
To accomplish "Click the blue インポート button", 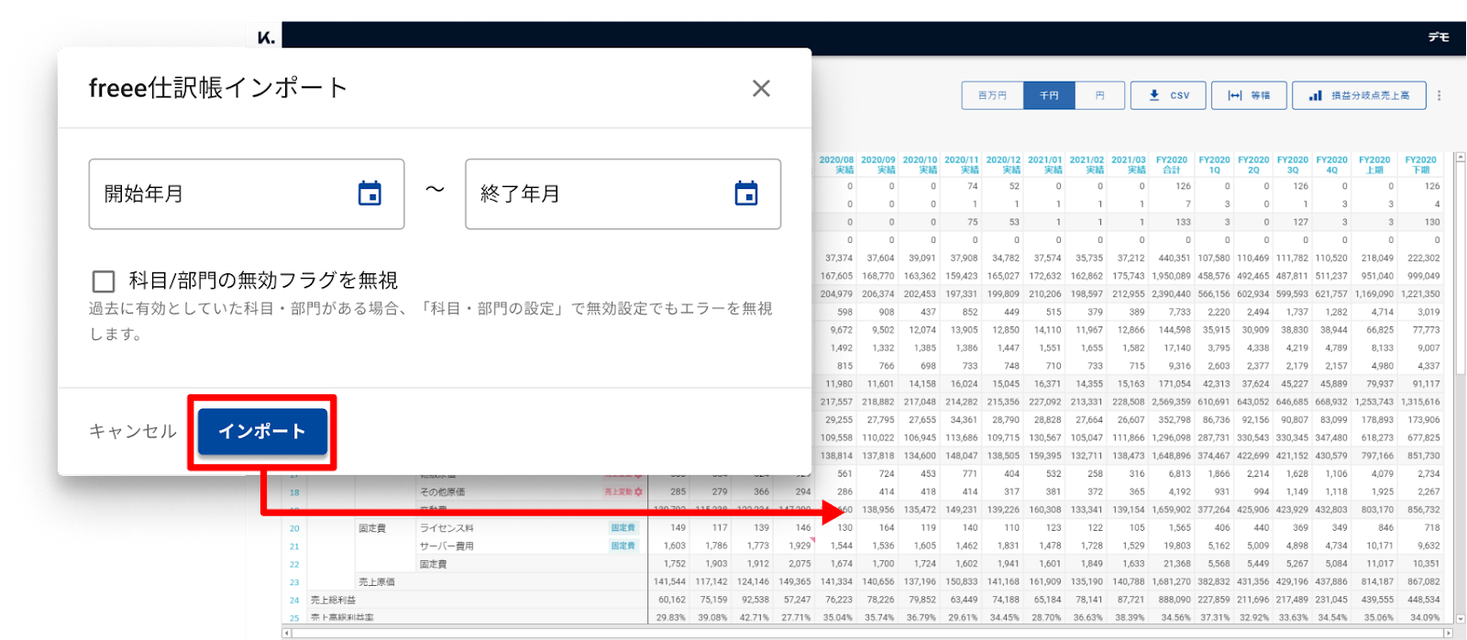I will (x=262, y=431).
